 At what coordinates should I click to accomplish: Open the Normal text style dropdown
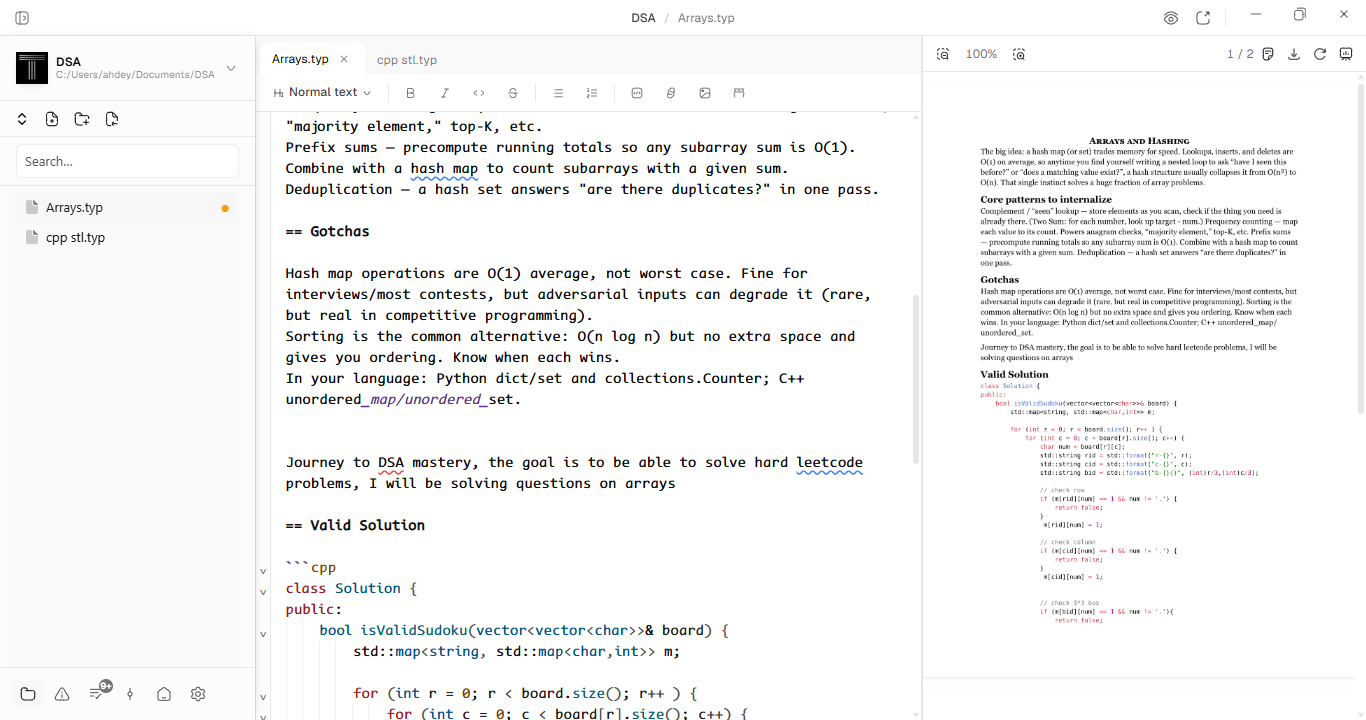point(321,92)
